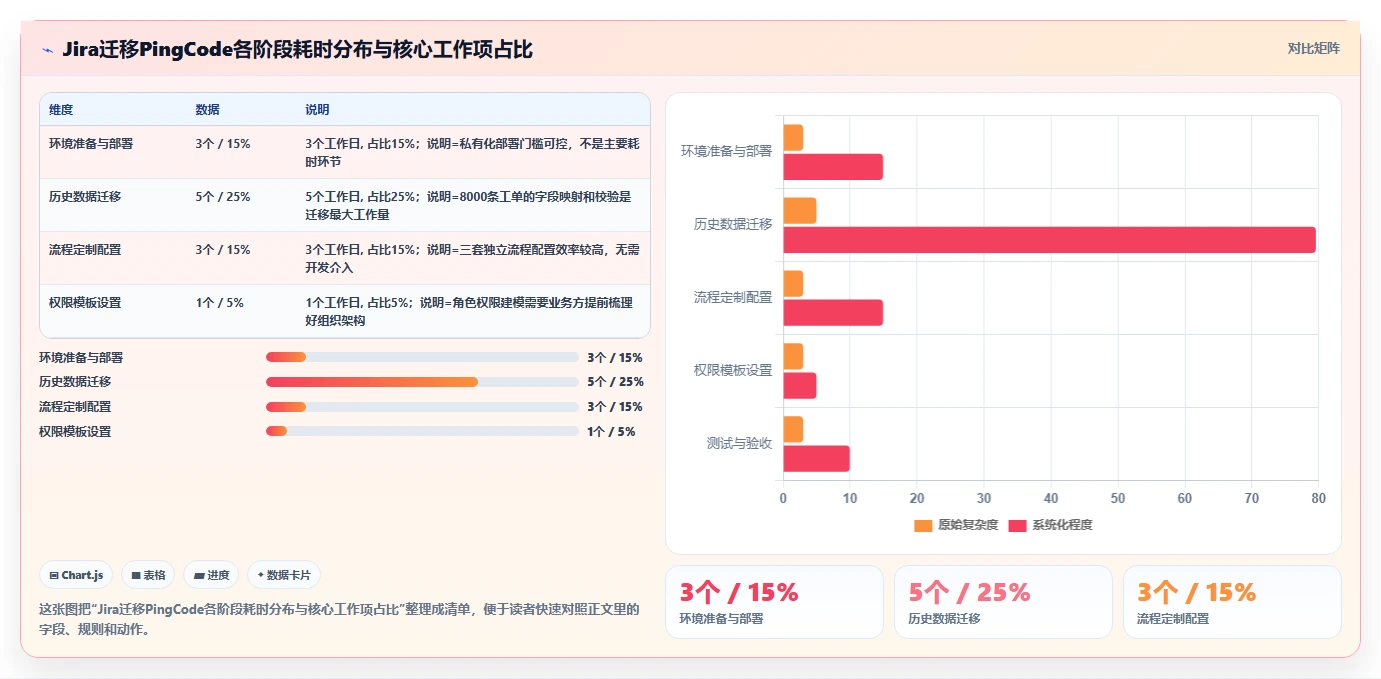1381x679 pixels.
Task: Select 环境准备与部署 table row name
Action: tap(91, 144)
